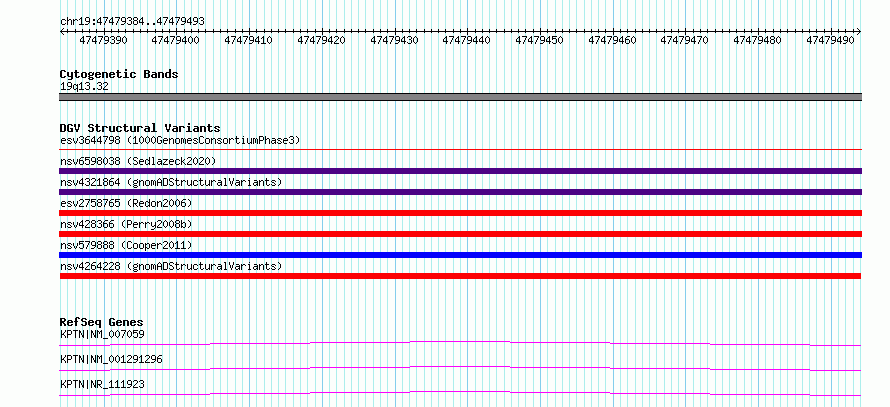Click the chr19:47479384..47479493 region label

[132, 21]
